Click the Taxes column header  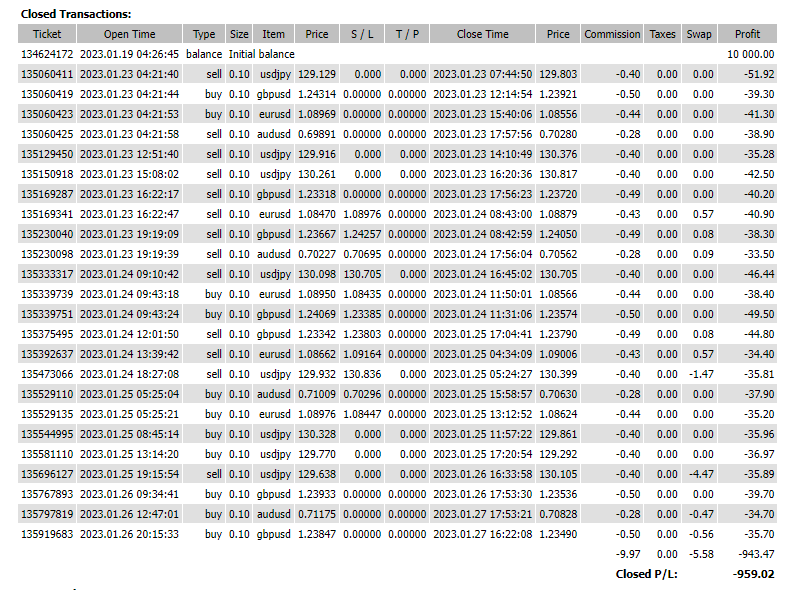click(x=662, y=34)
